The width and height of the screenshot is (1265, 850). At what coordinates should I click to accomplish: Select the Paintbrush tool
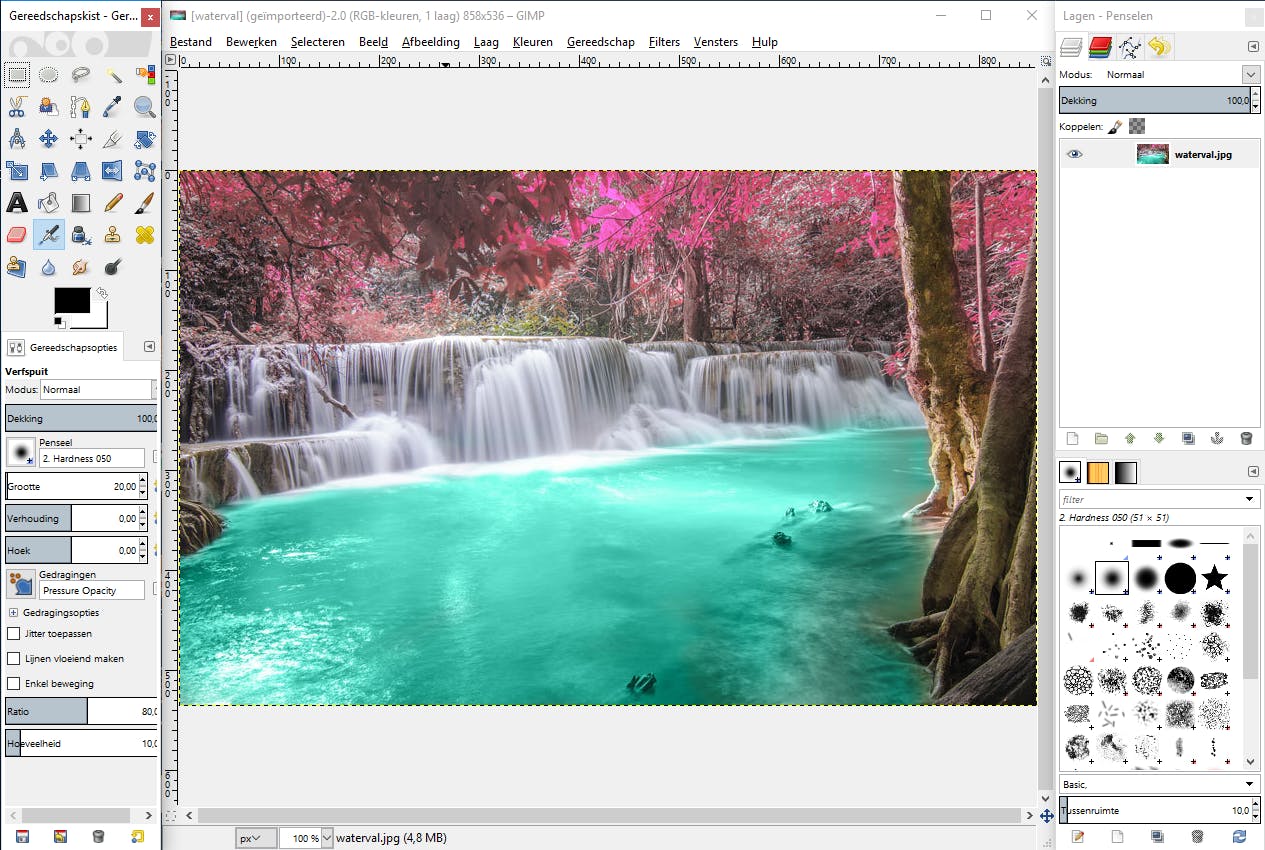145,203
